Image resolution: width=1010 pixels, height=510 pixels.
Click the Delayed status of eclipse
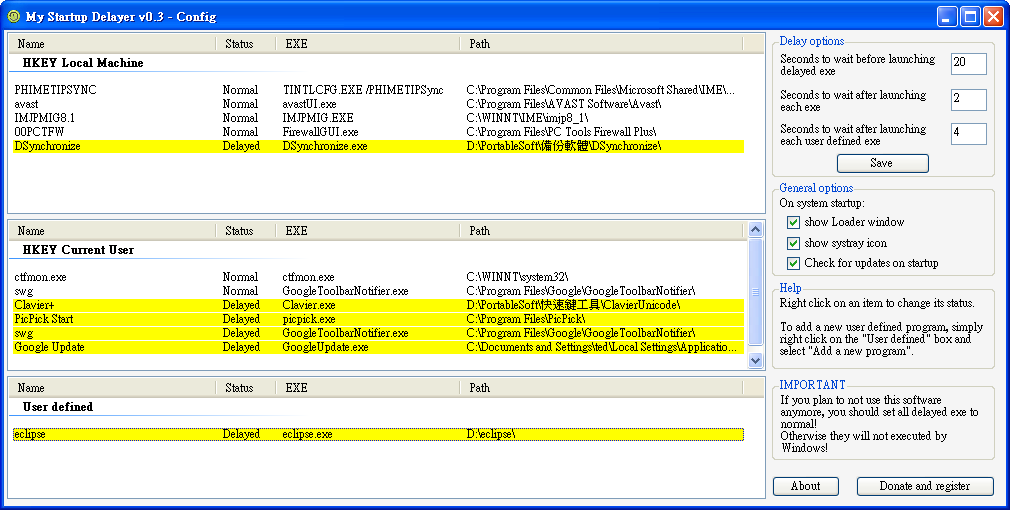point(242,435)
